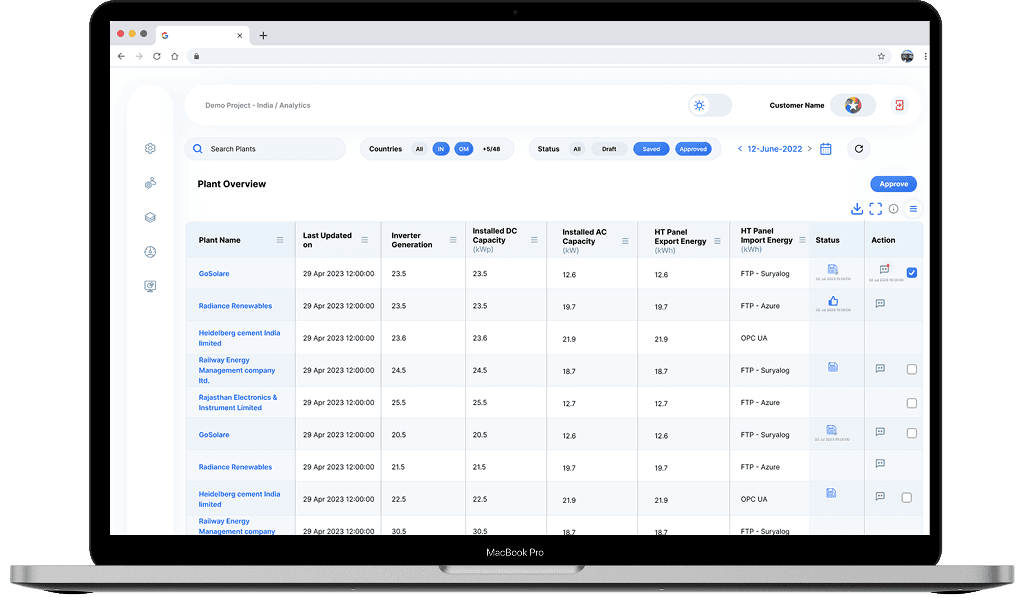The height and width of the screenshot is (598, 1024).
Task: Open the Heidelberg cement India limited 23.6 link
Action: click(239, 338)
